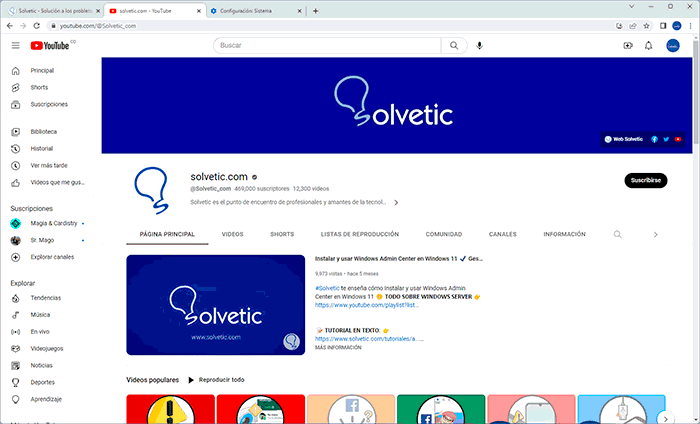Open the notifications bell
Screen dimensions: 700x424
[649, 46]
